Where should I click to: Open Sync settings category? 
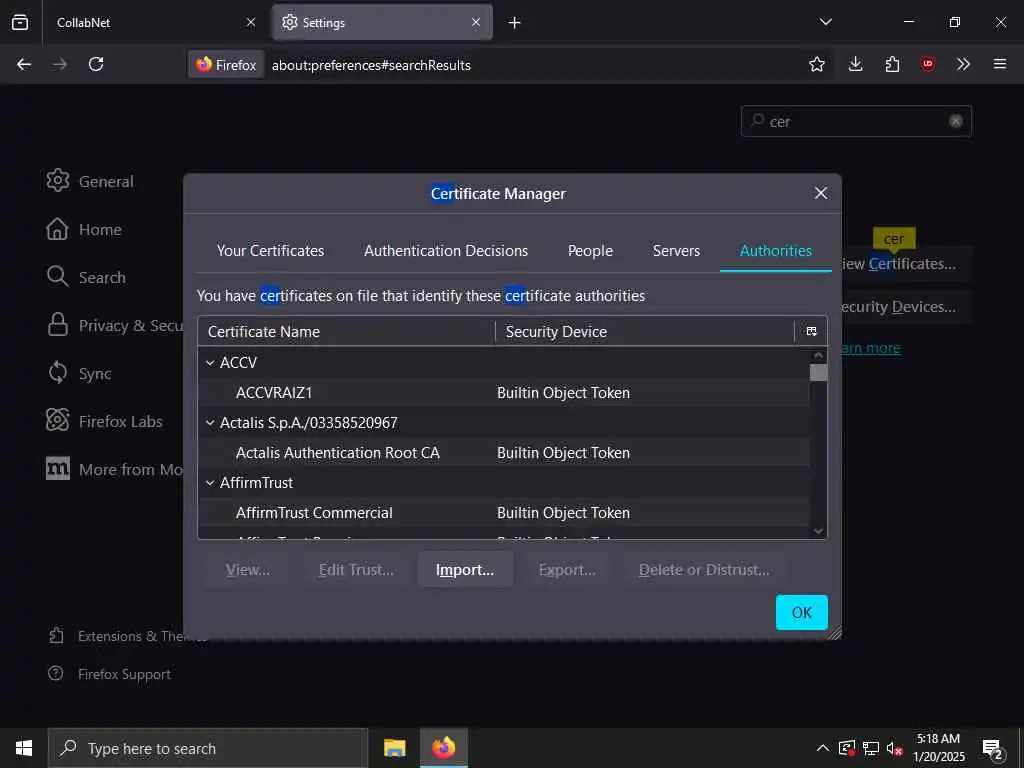click(x=79, y=373)
